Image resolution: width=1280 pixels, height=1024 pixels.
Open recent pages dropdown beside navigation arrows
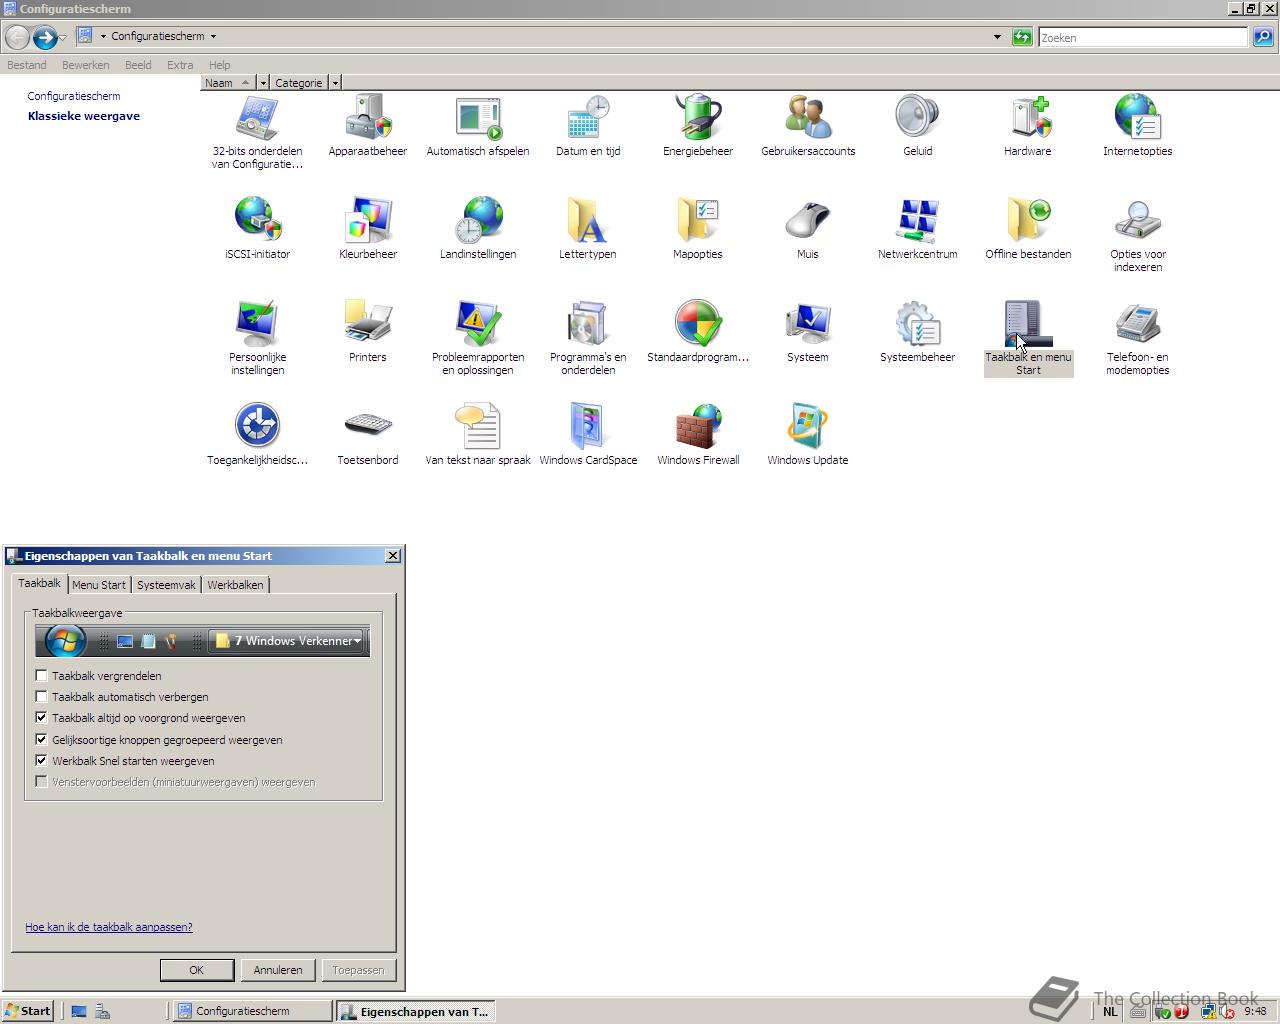[62, 37]
